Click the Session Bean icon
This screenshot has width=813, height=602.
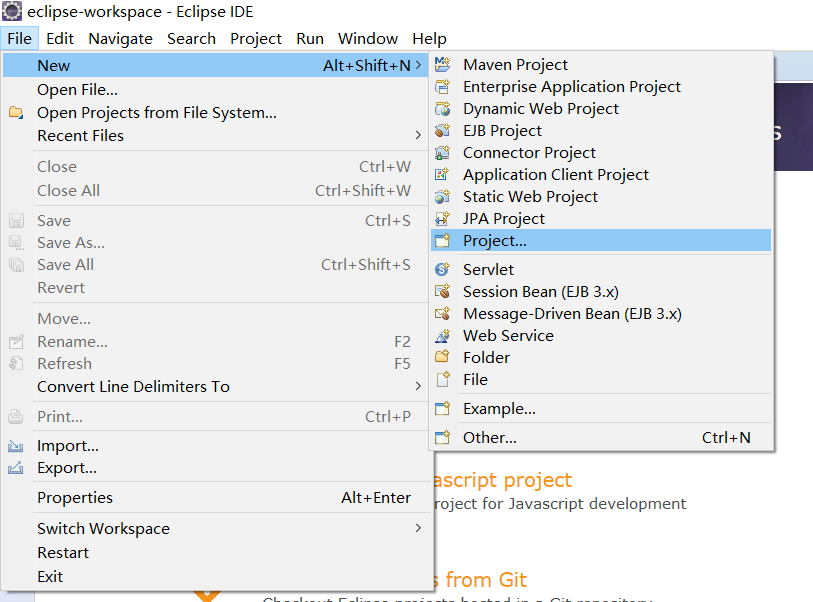442,291
